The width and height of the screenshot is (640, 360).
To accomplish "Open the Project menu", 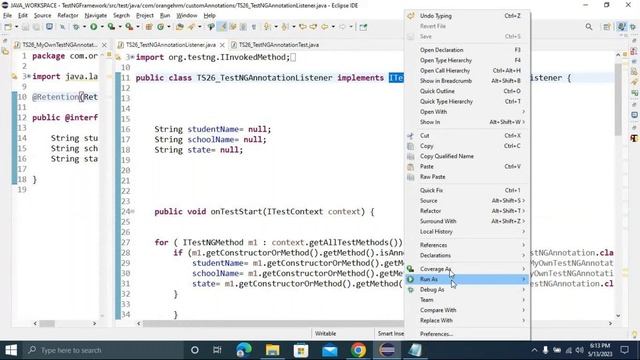I will [144, 16].
